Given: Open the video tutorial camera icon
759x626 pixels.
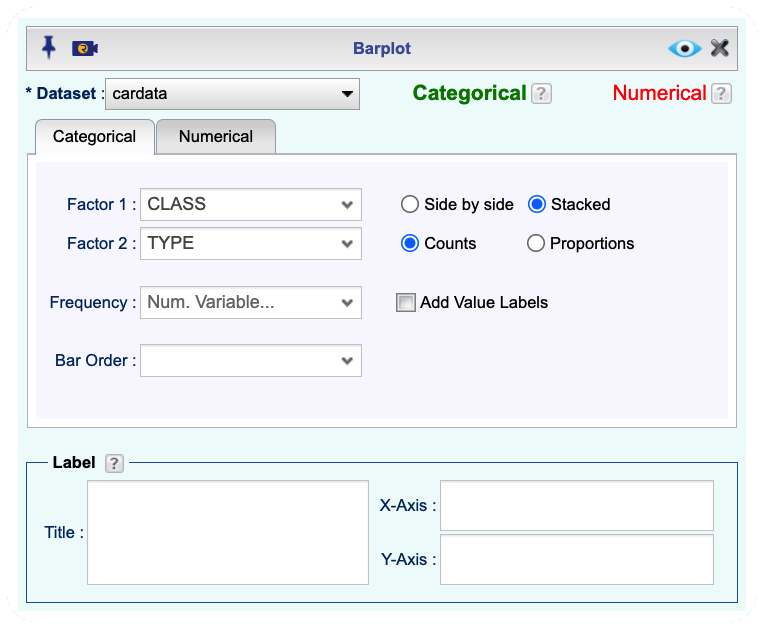Looking at the screenshot, I should tap(85, 48).
